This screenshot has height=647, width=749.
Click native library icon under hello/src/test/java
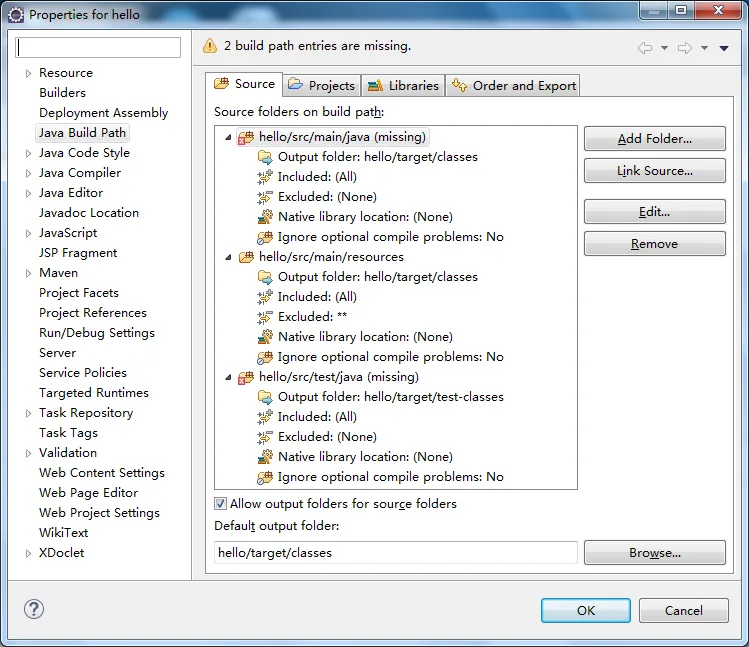point(265,457)
